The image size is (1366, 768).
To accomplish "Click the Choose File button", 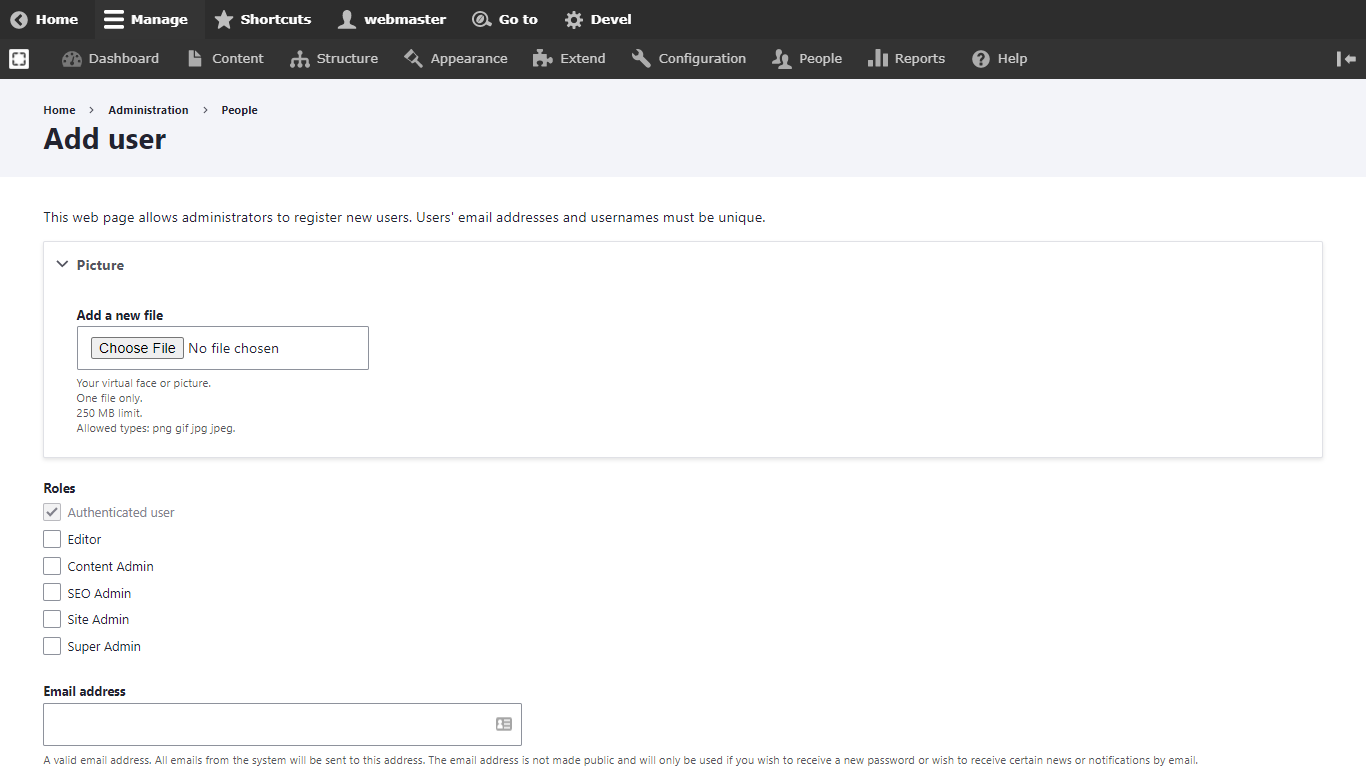I will point(137,348).
